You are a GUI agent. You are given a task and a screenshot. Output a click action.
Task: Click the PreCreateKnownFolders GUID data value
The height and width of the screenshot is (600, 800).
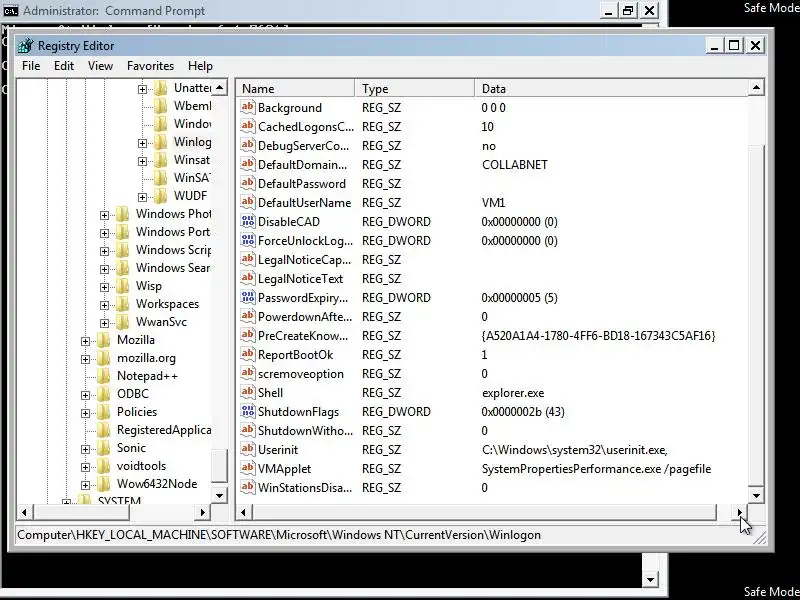click(x=598, y=336)
